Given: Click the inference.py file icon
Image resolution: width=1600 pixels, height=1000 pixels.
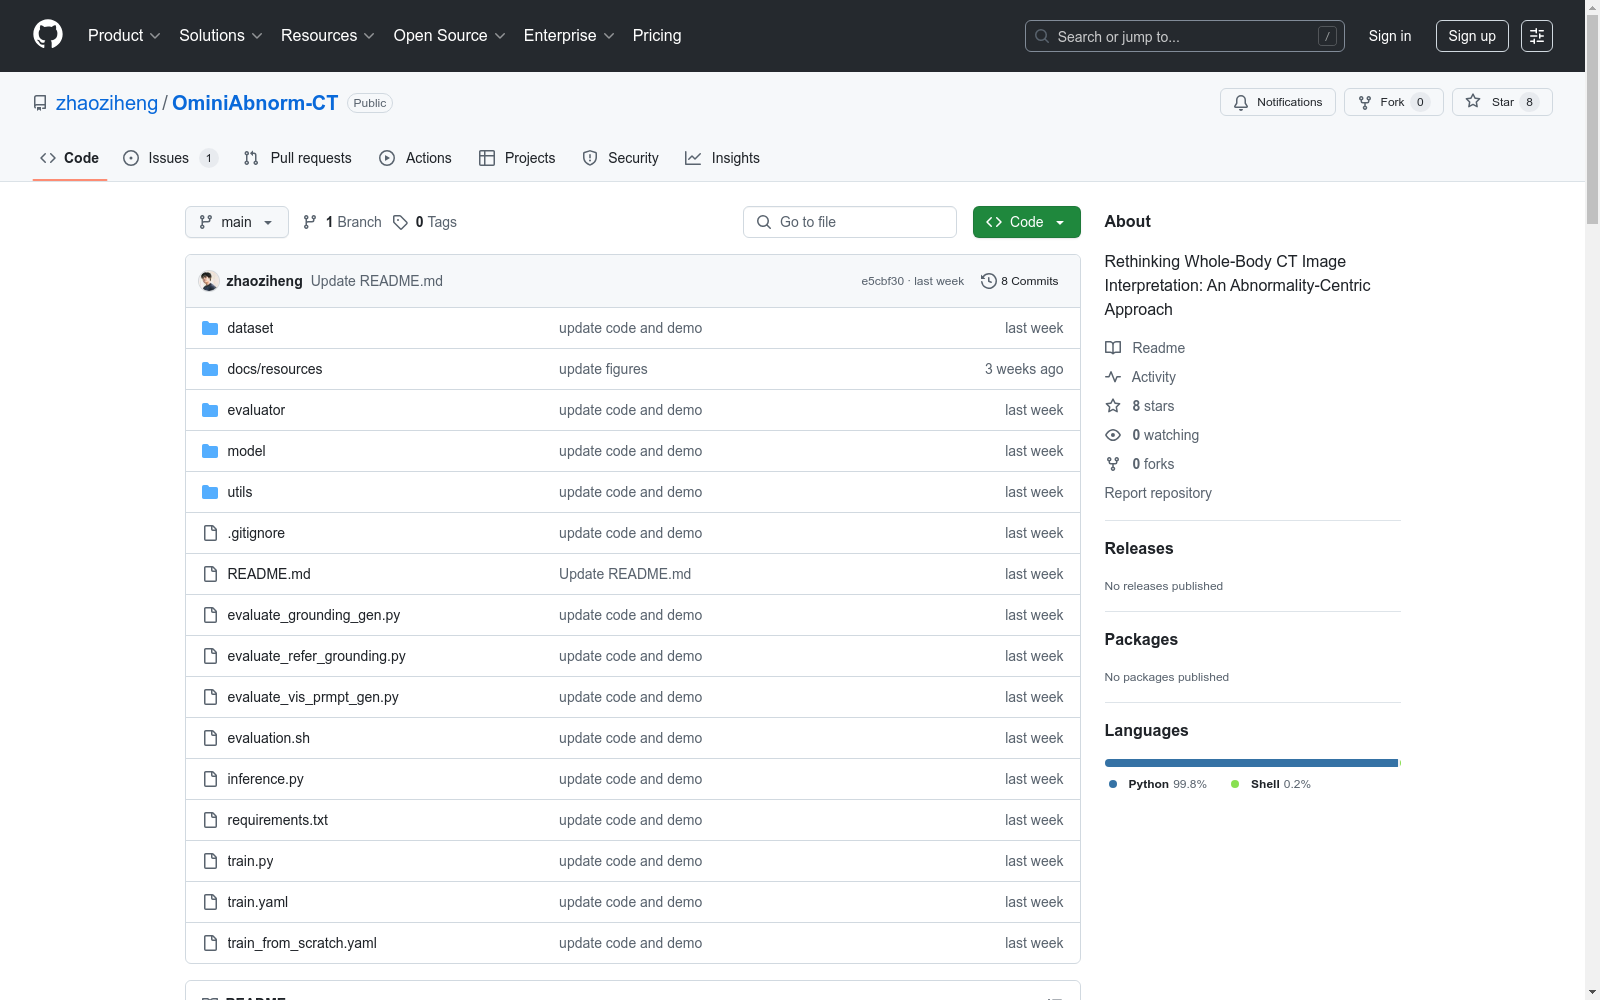Looking at the screenshot, I should click(210, 779).
